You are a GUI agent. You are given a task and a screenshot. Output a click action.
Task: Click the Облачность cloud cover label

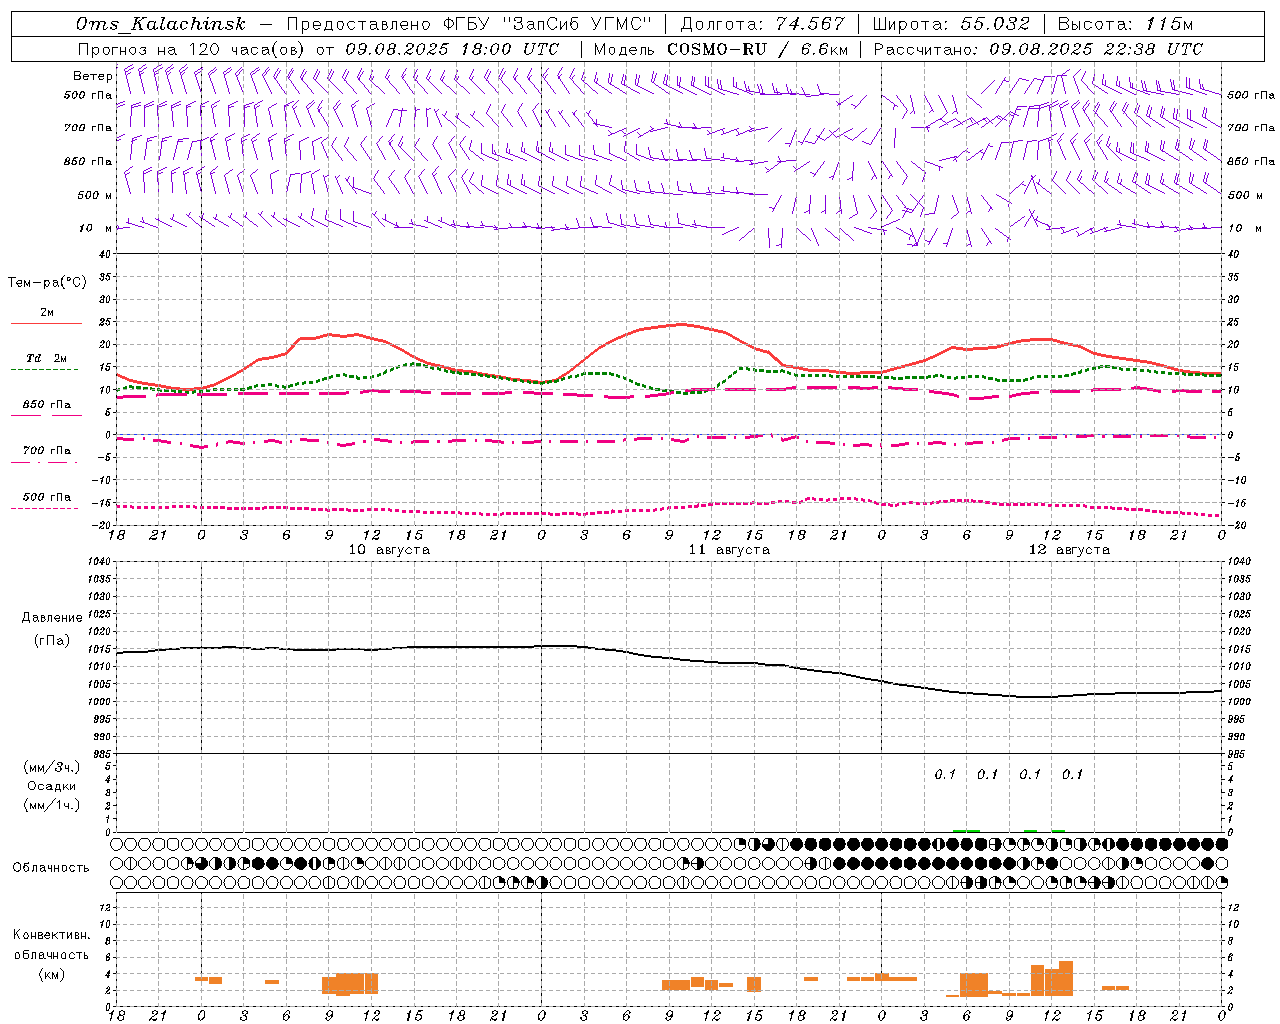click(51, 867)
